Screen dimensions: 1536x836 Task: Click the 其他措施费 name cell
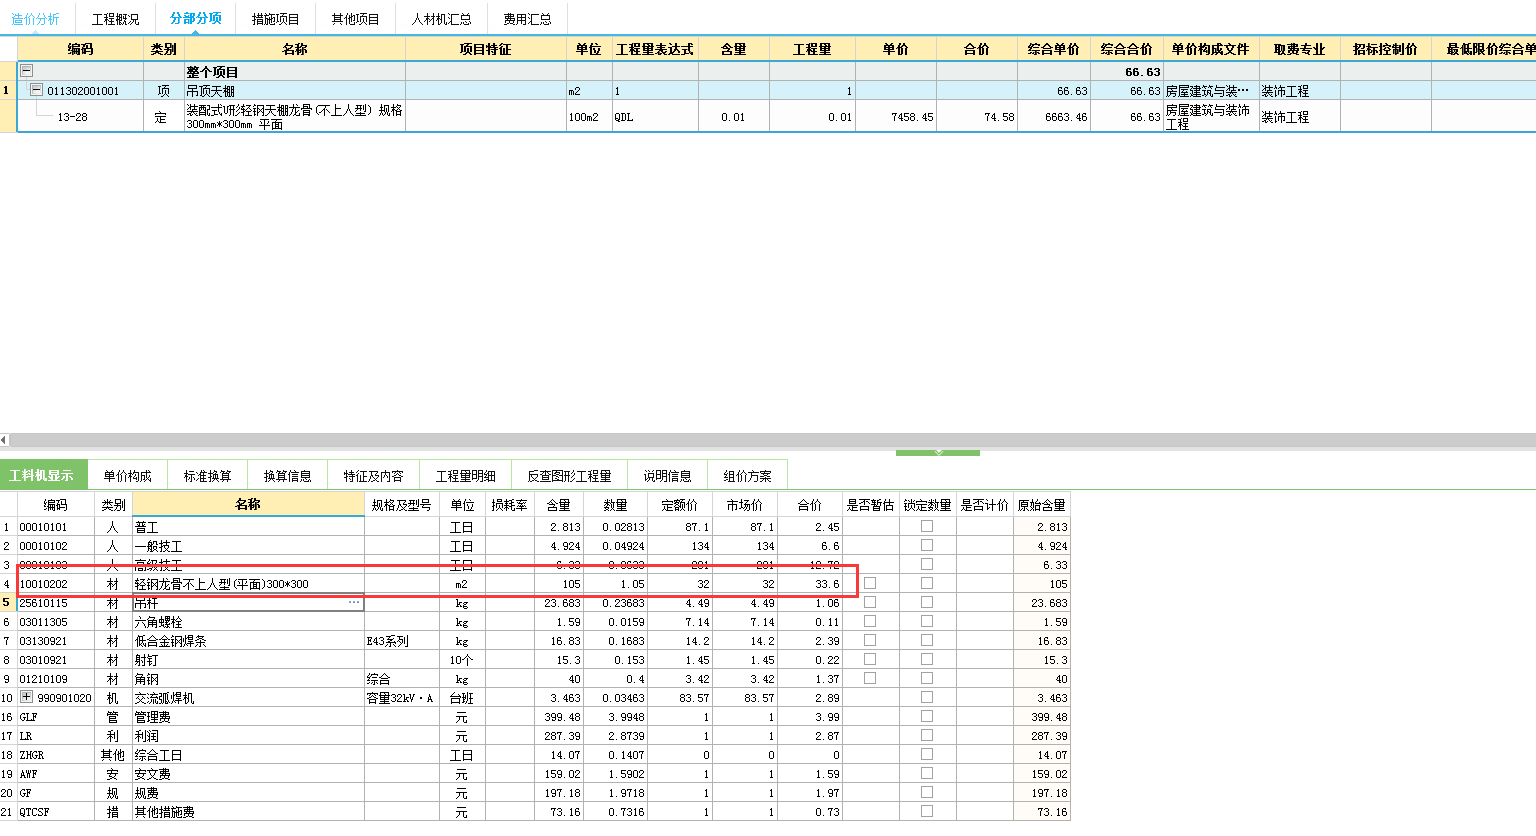click(x=248, y=812)
